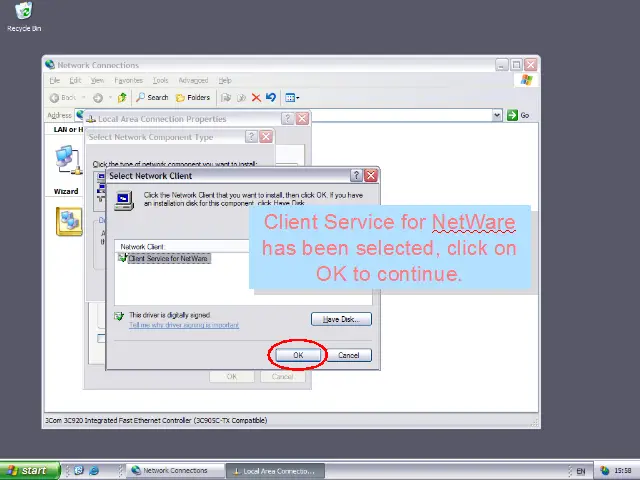The image size is (640, 480).
Task: Click the 'Wizard' group heading
Action: click(x=66, y=191)
